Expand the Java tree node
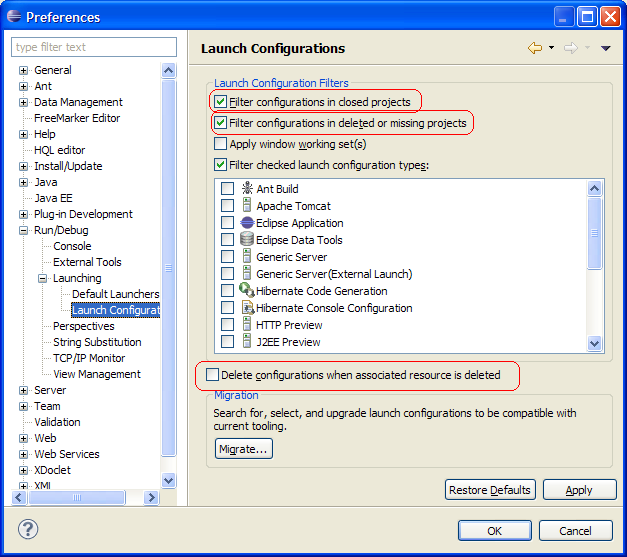Screen dimensions: 627x557 click(23, 182)
